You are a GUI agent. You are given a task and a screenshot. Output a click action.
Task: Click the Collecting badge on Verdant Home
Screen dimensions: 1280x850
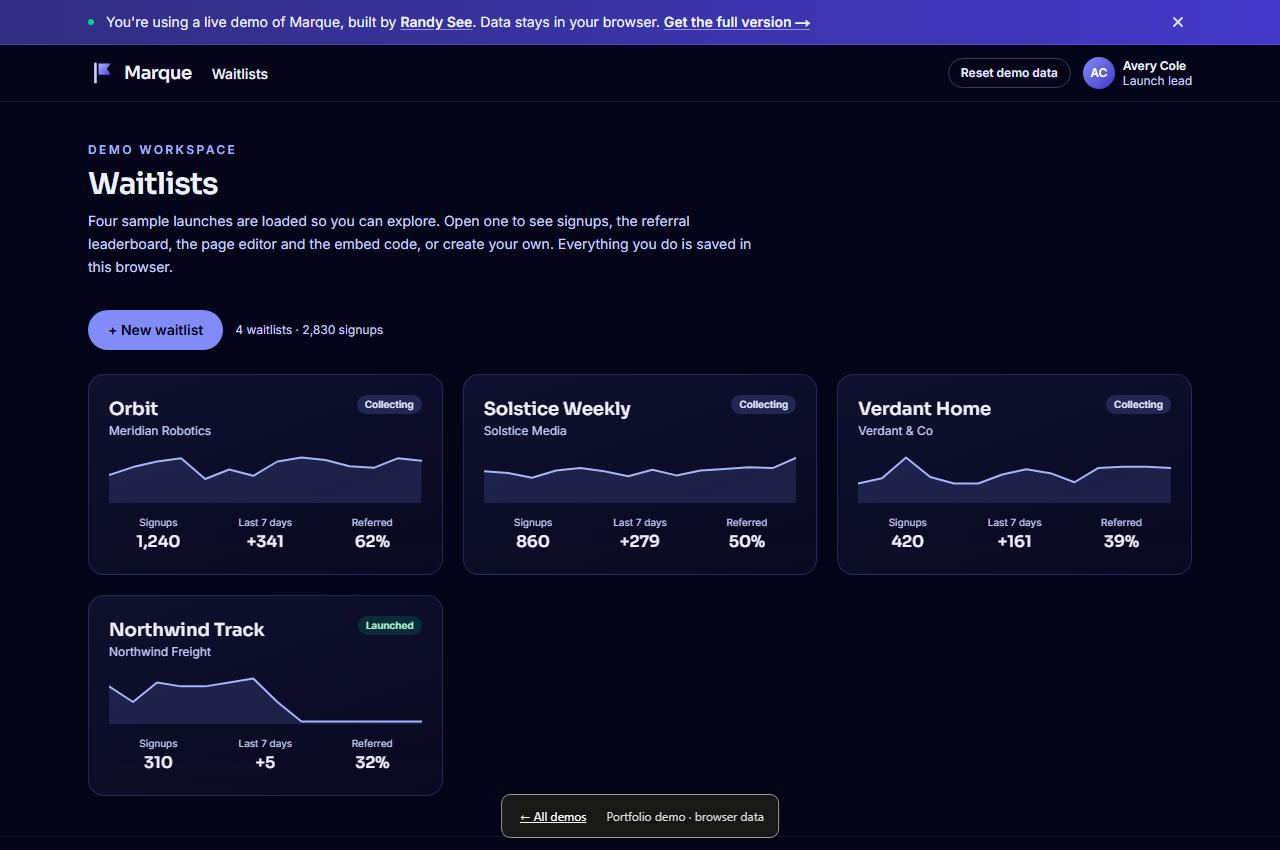(1138, 405)
